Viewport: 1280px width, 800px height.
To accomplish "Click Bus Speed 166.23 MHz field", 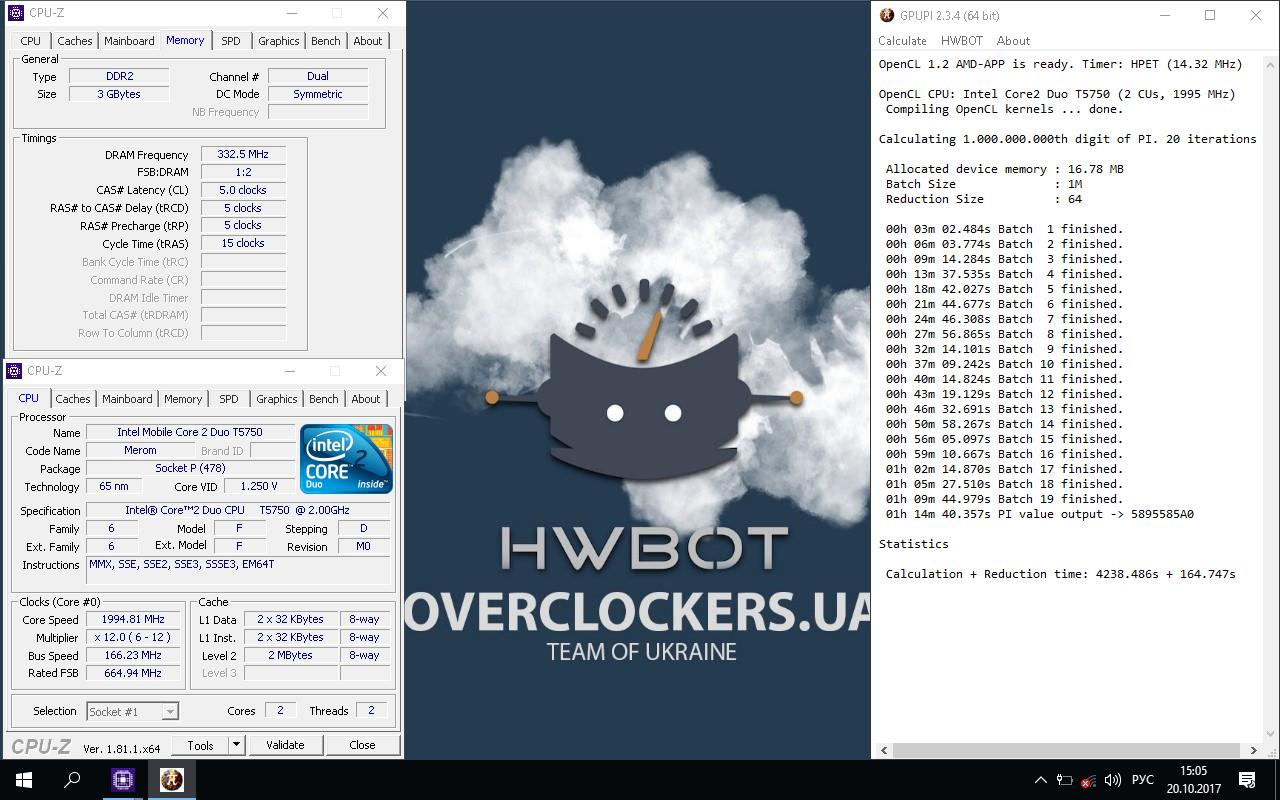I will pos(133,656).
